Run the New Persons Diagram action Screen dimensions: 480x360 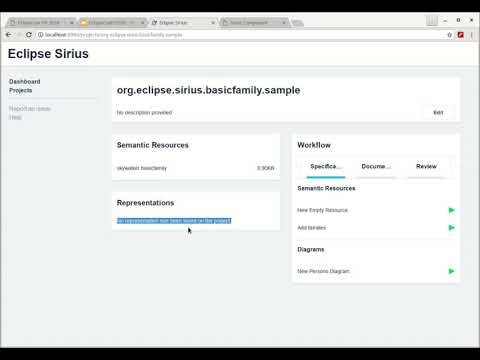[x=451, y=271]
